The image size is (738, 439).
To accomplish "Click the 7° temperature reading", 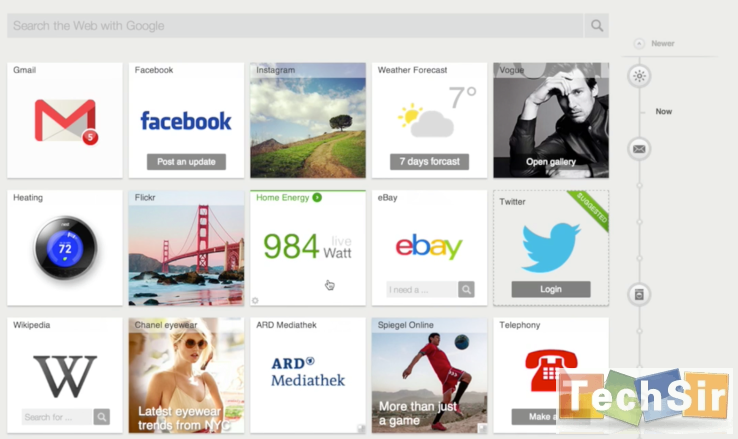I will [x=462, y=97].
